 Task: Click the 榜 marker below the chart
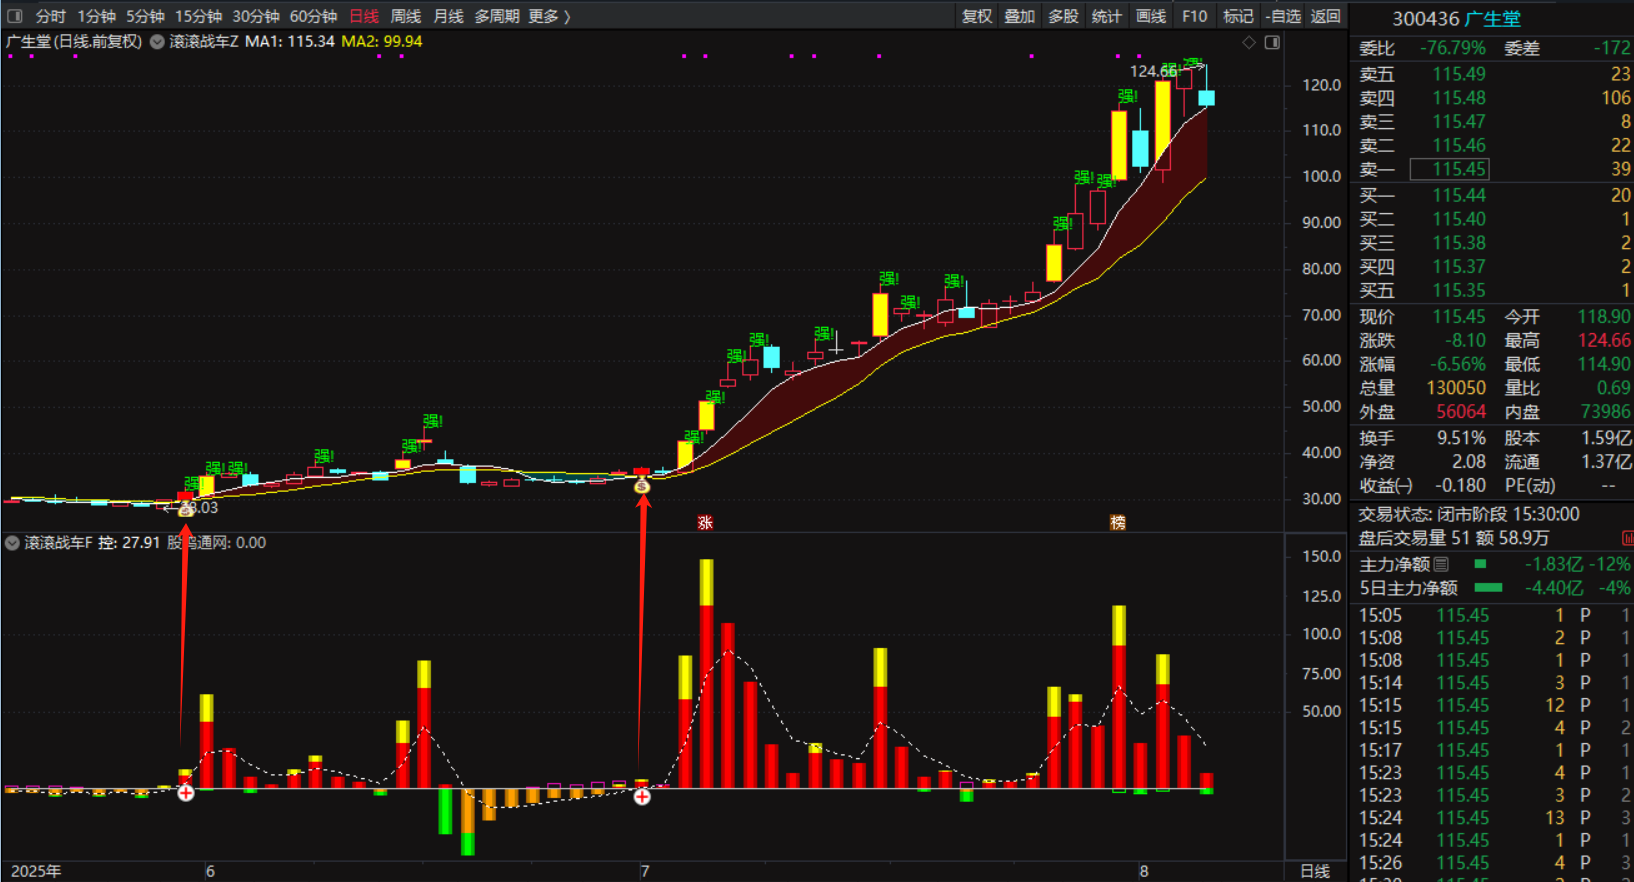point(1117,522)
